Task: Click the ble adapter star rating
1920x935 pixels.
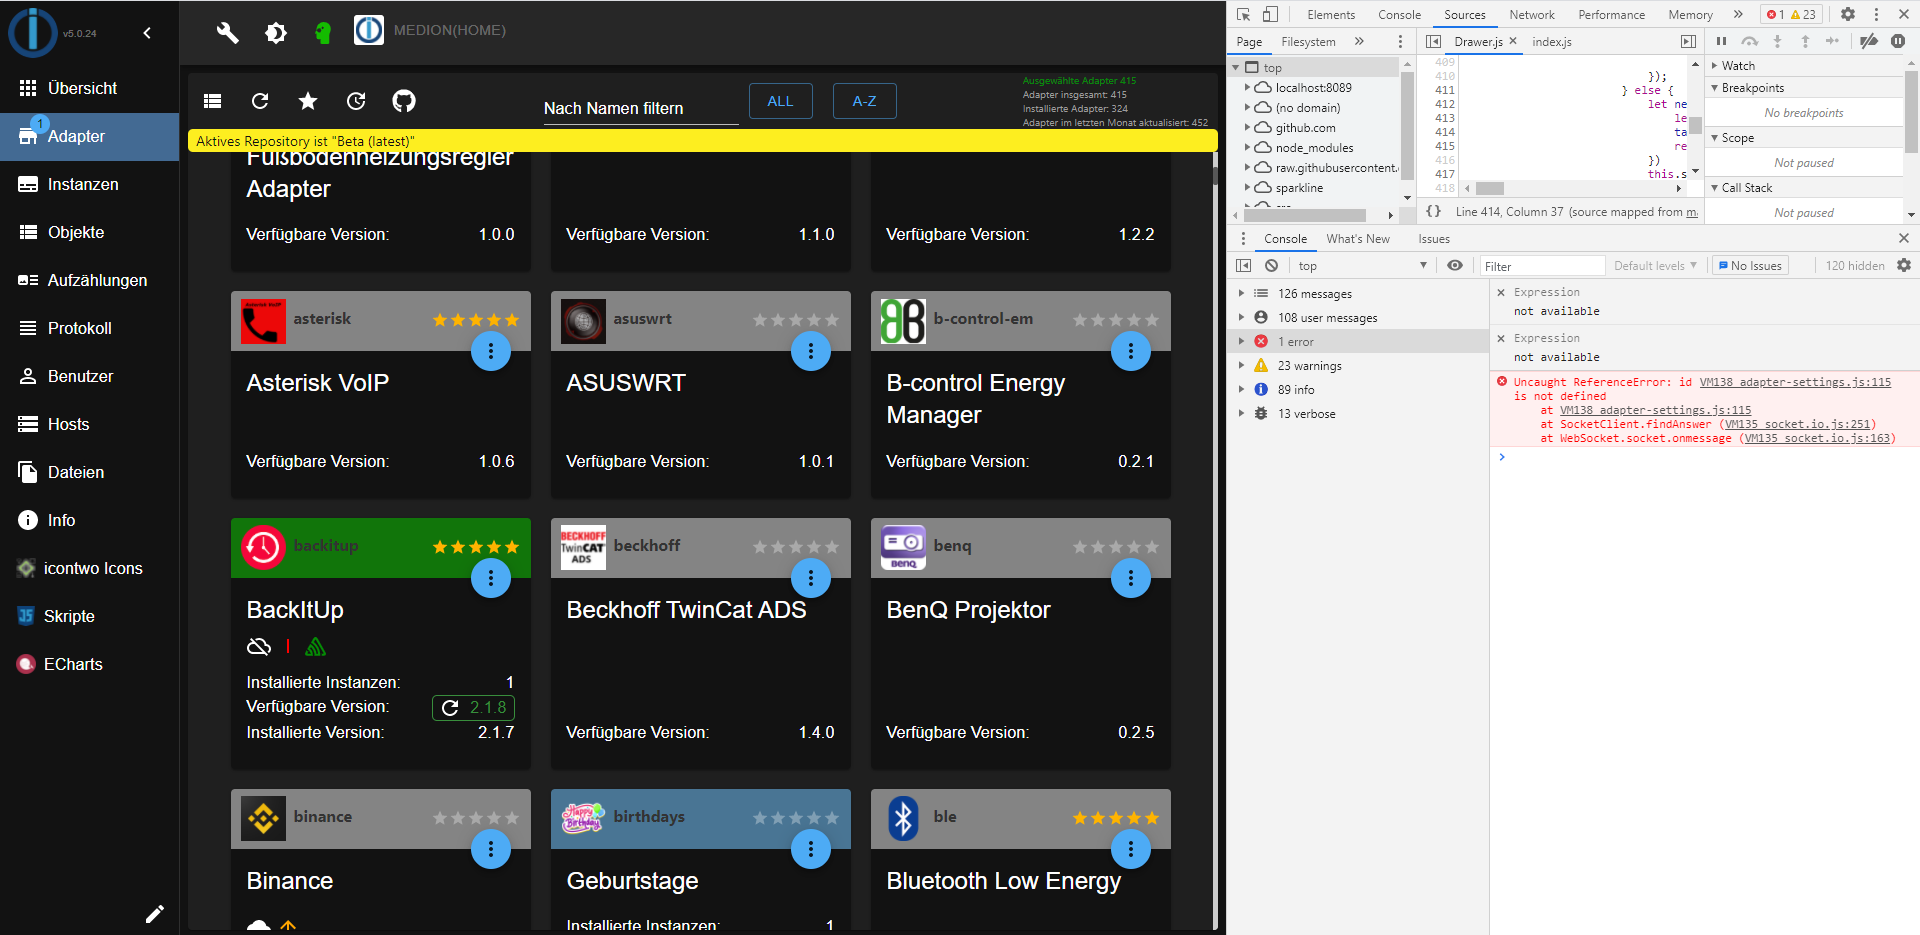Action: (1116, 818)
